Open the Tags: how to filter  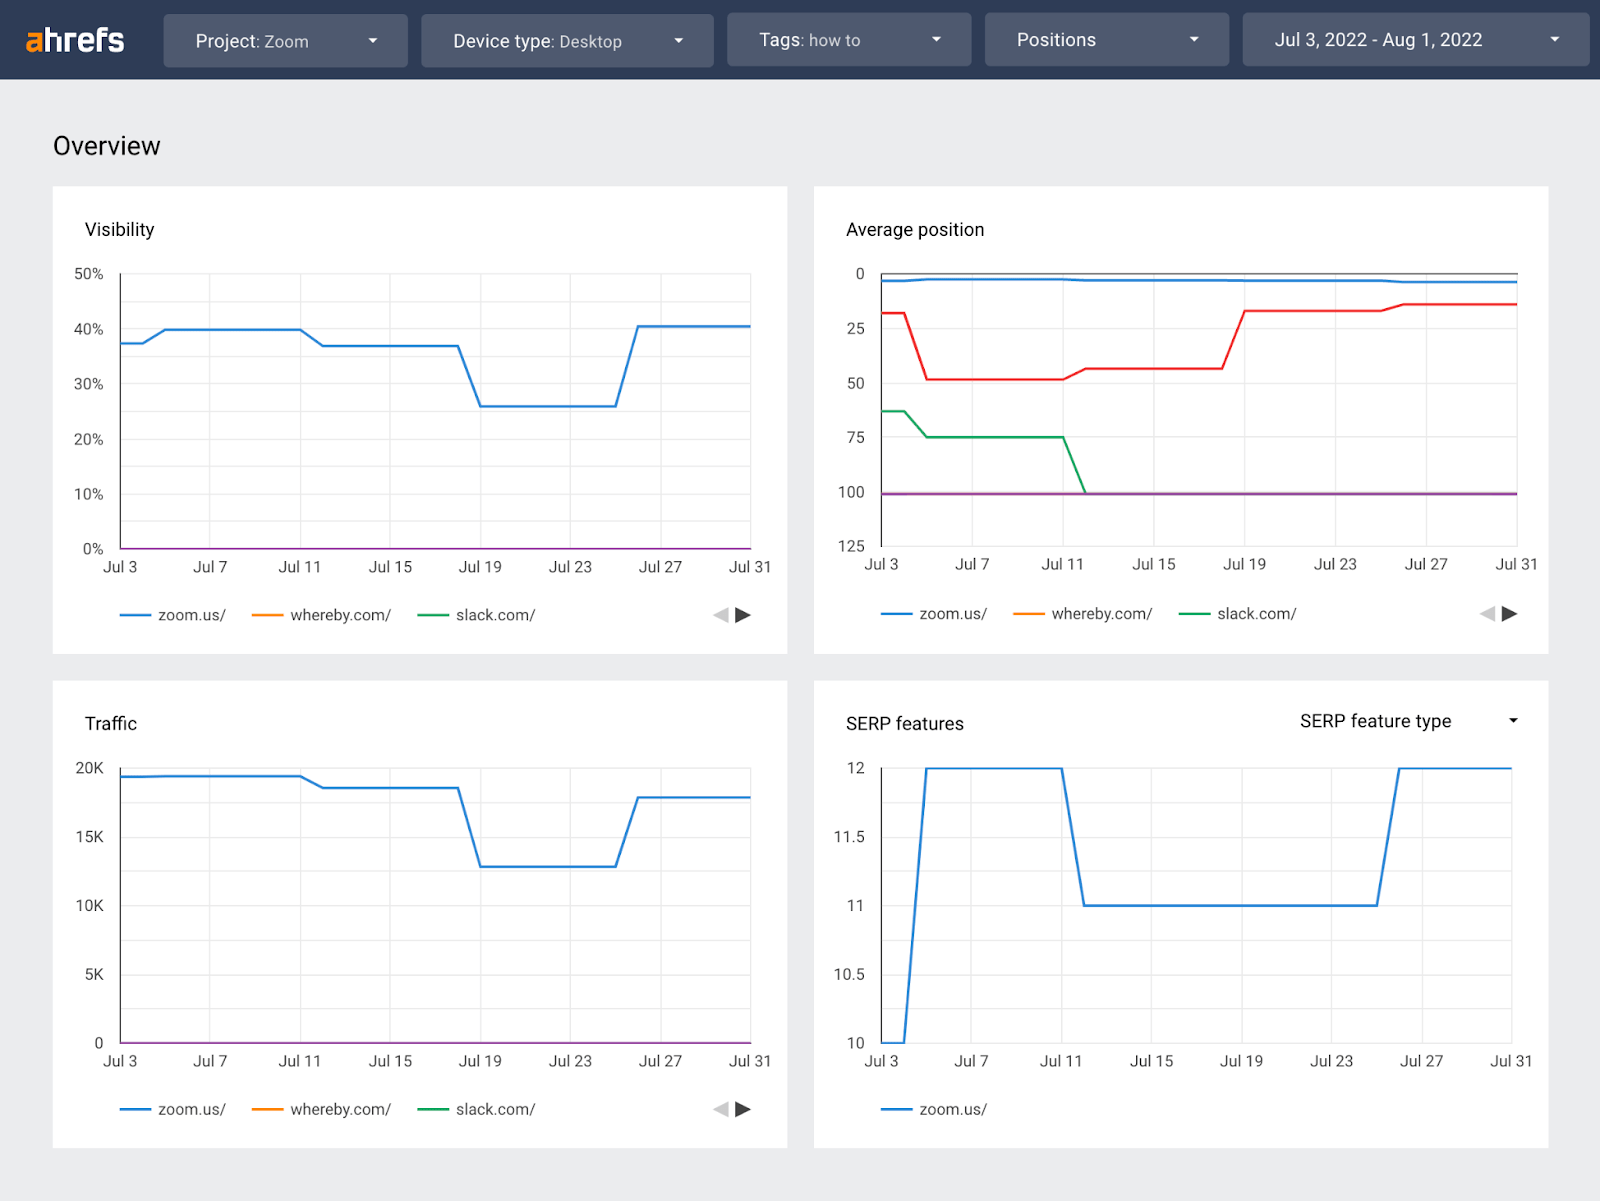(848, 40)
